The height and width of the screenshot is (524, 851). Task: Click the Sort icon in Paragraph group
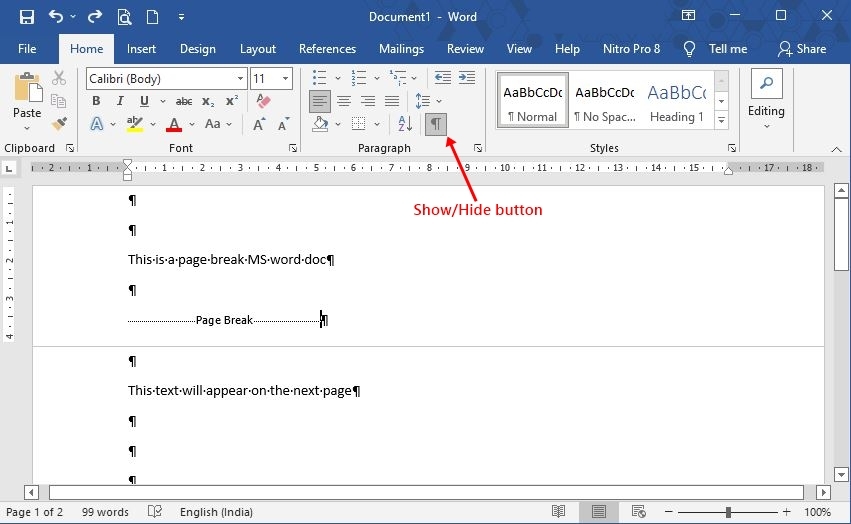click(405, 124)
